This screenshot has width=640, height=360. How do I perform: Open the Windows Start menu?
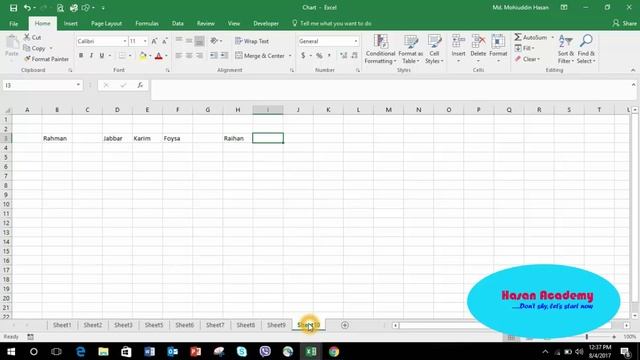coord(11,351)
